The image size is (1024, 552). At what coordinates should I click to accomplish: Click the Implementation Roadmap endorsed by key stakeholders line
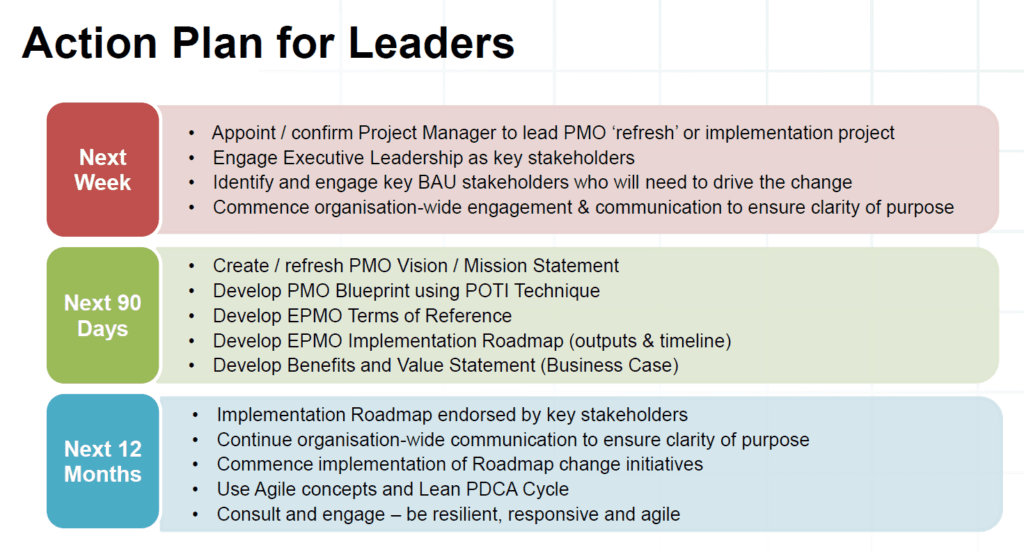[x=452, y=415]
